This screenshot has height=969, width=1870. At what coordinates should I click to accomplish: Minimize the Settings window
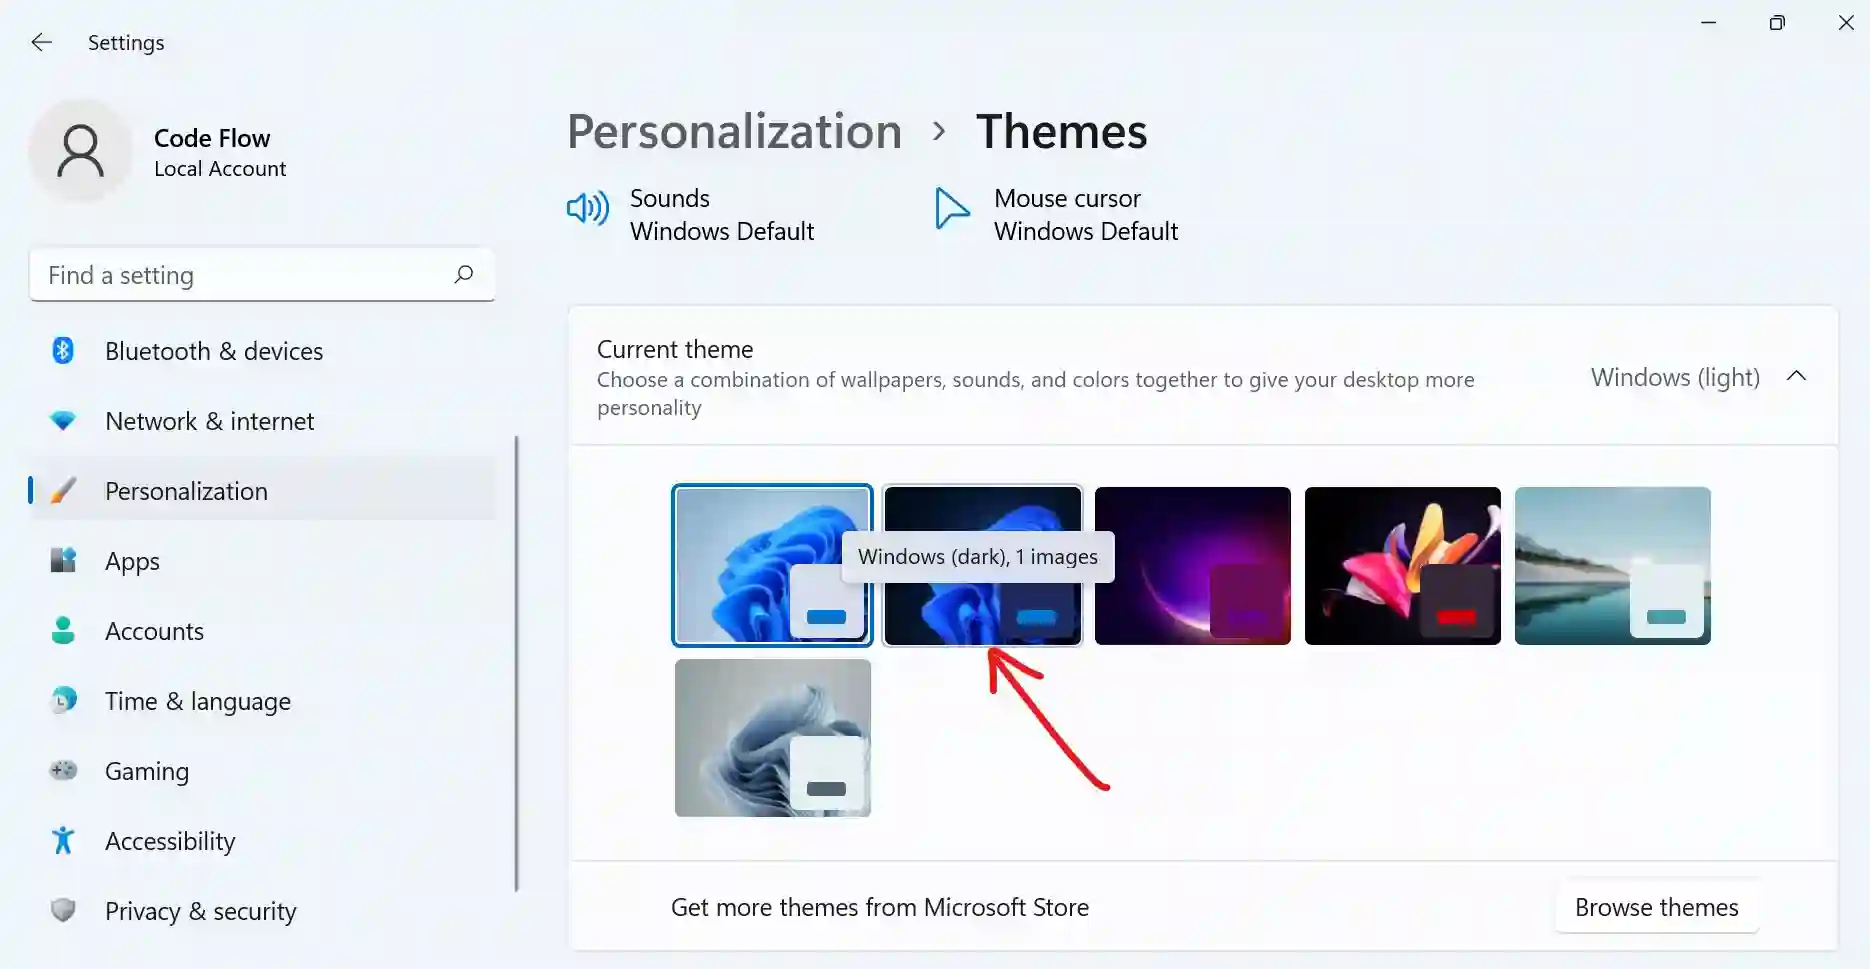tap(1708, 22)
